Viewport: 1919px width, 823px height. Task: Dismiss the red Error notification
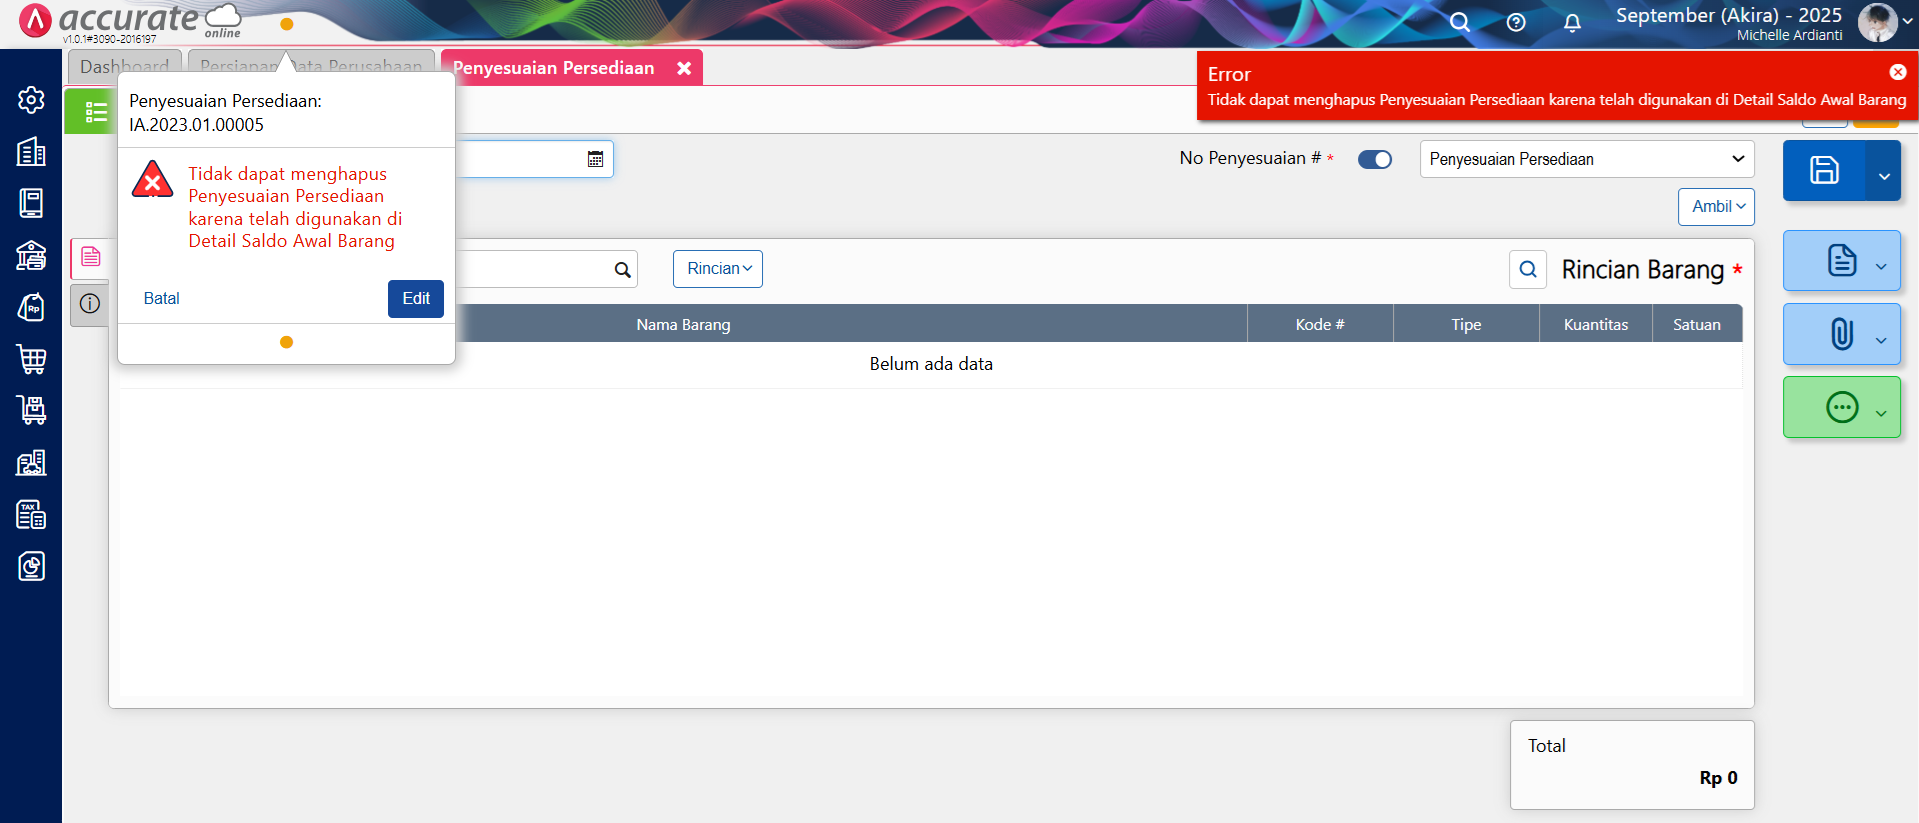click(1897, 72)
